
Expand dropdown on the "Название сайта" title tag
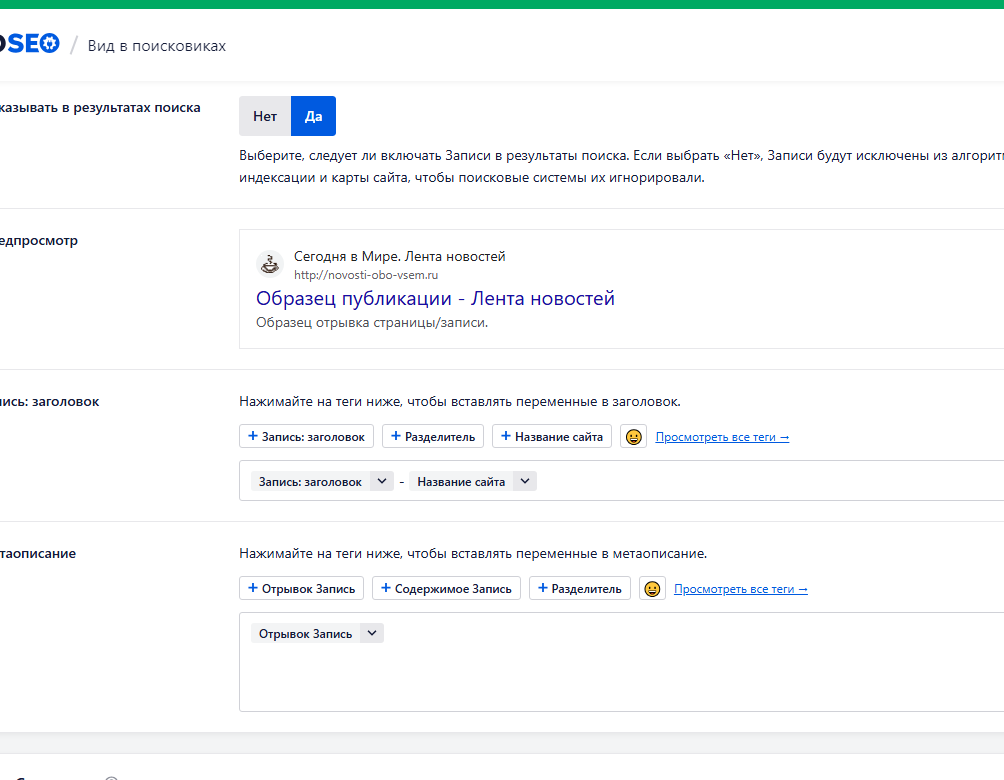525,481
